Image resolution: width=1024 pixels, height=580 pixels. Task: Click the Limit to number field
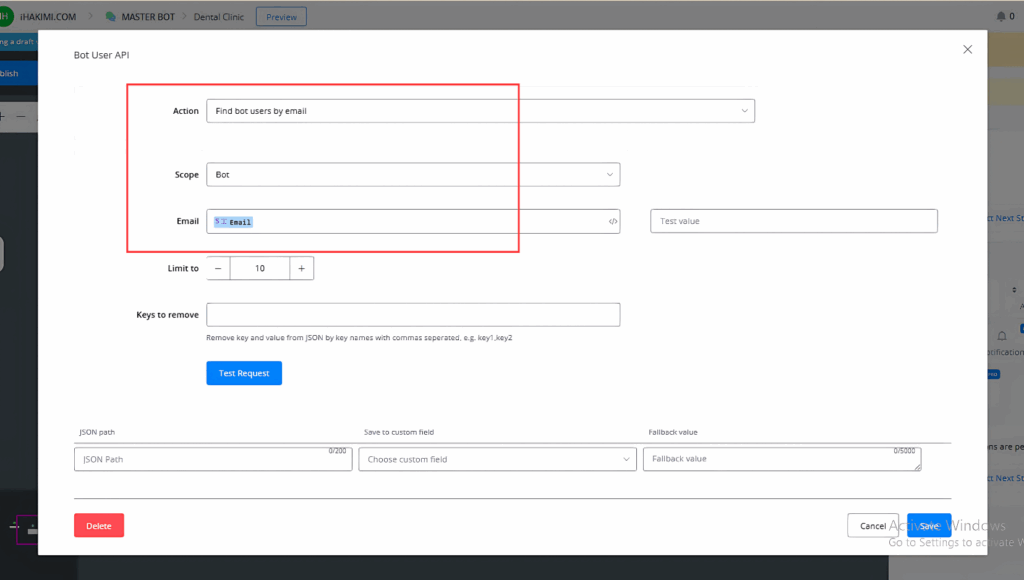(x=260, y=268)
